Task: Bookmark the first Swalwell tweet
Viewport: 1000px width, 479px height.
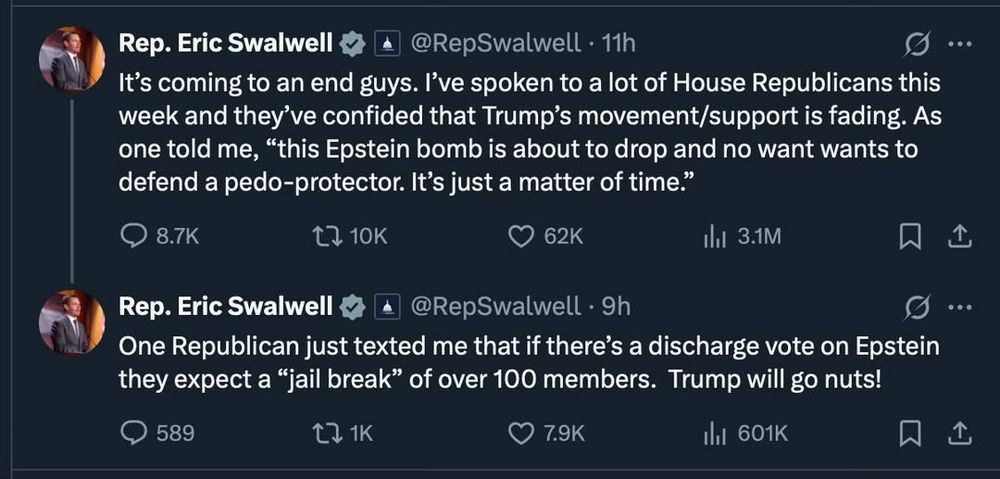Action: pos(911,236)
